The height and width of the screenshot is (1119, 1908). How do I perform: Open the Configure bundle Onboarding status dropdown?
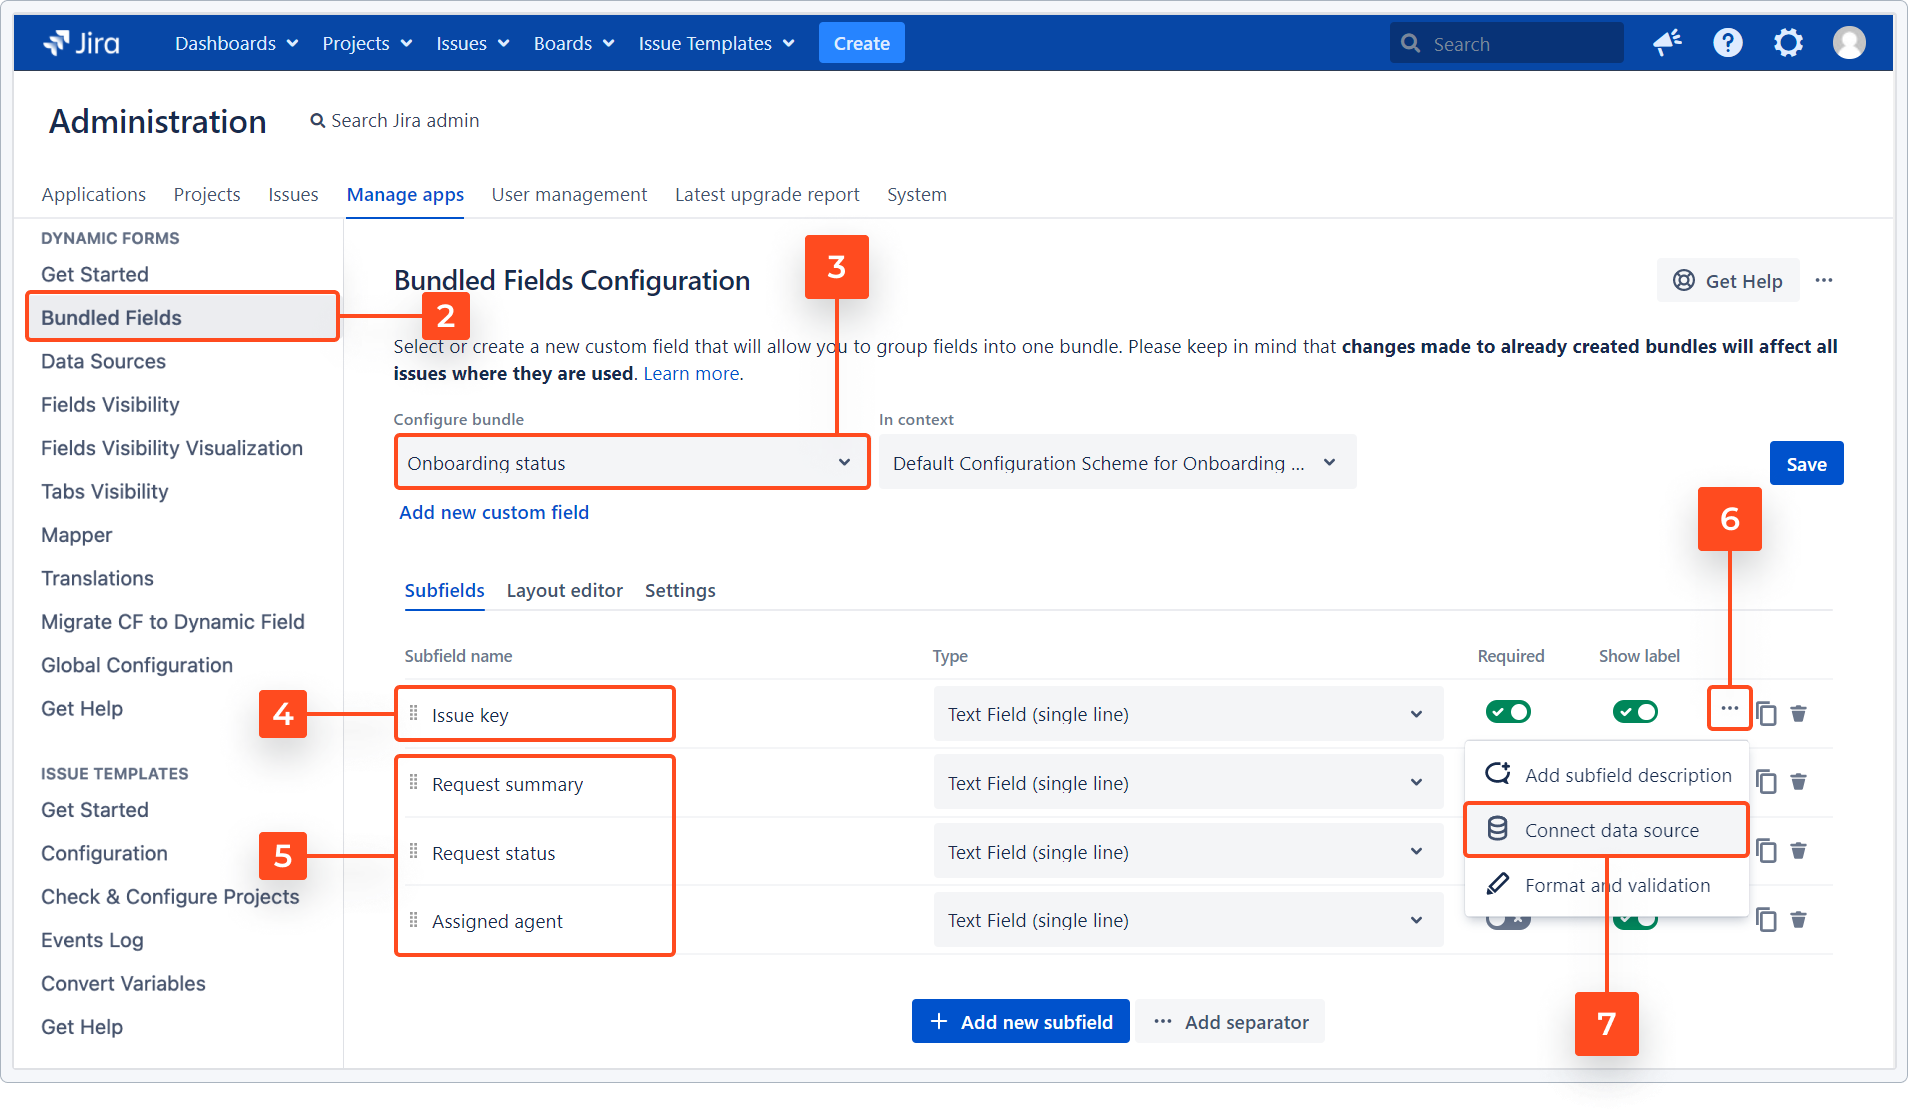click(x=632, y=462)
